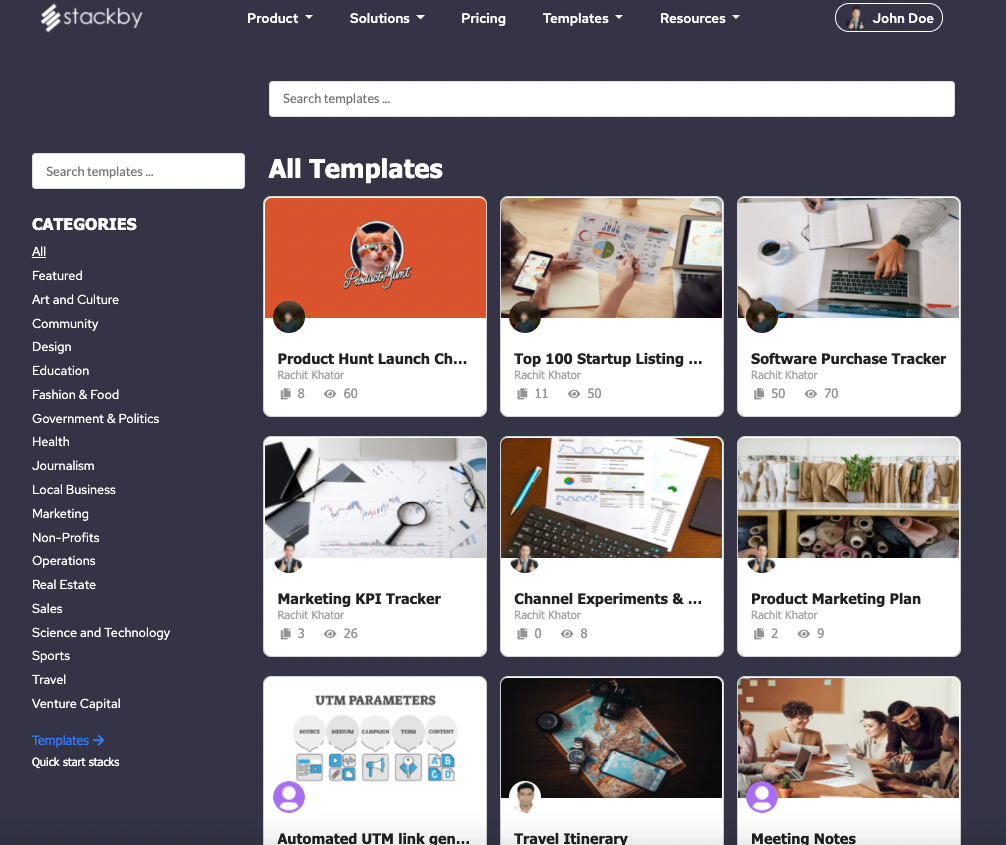Open Science and Technology category
This screenshot has width=1006, height=845.
101,633
